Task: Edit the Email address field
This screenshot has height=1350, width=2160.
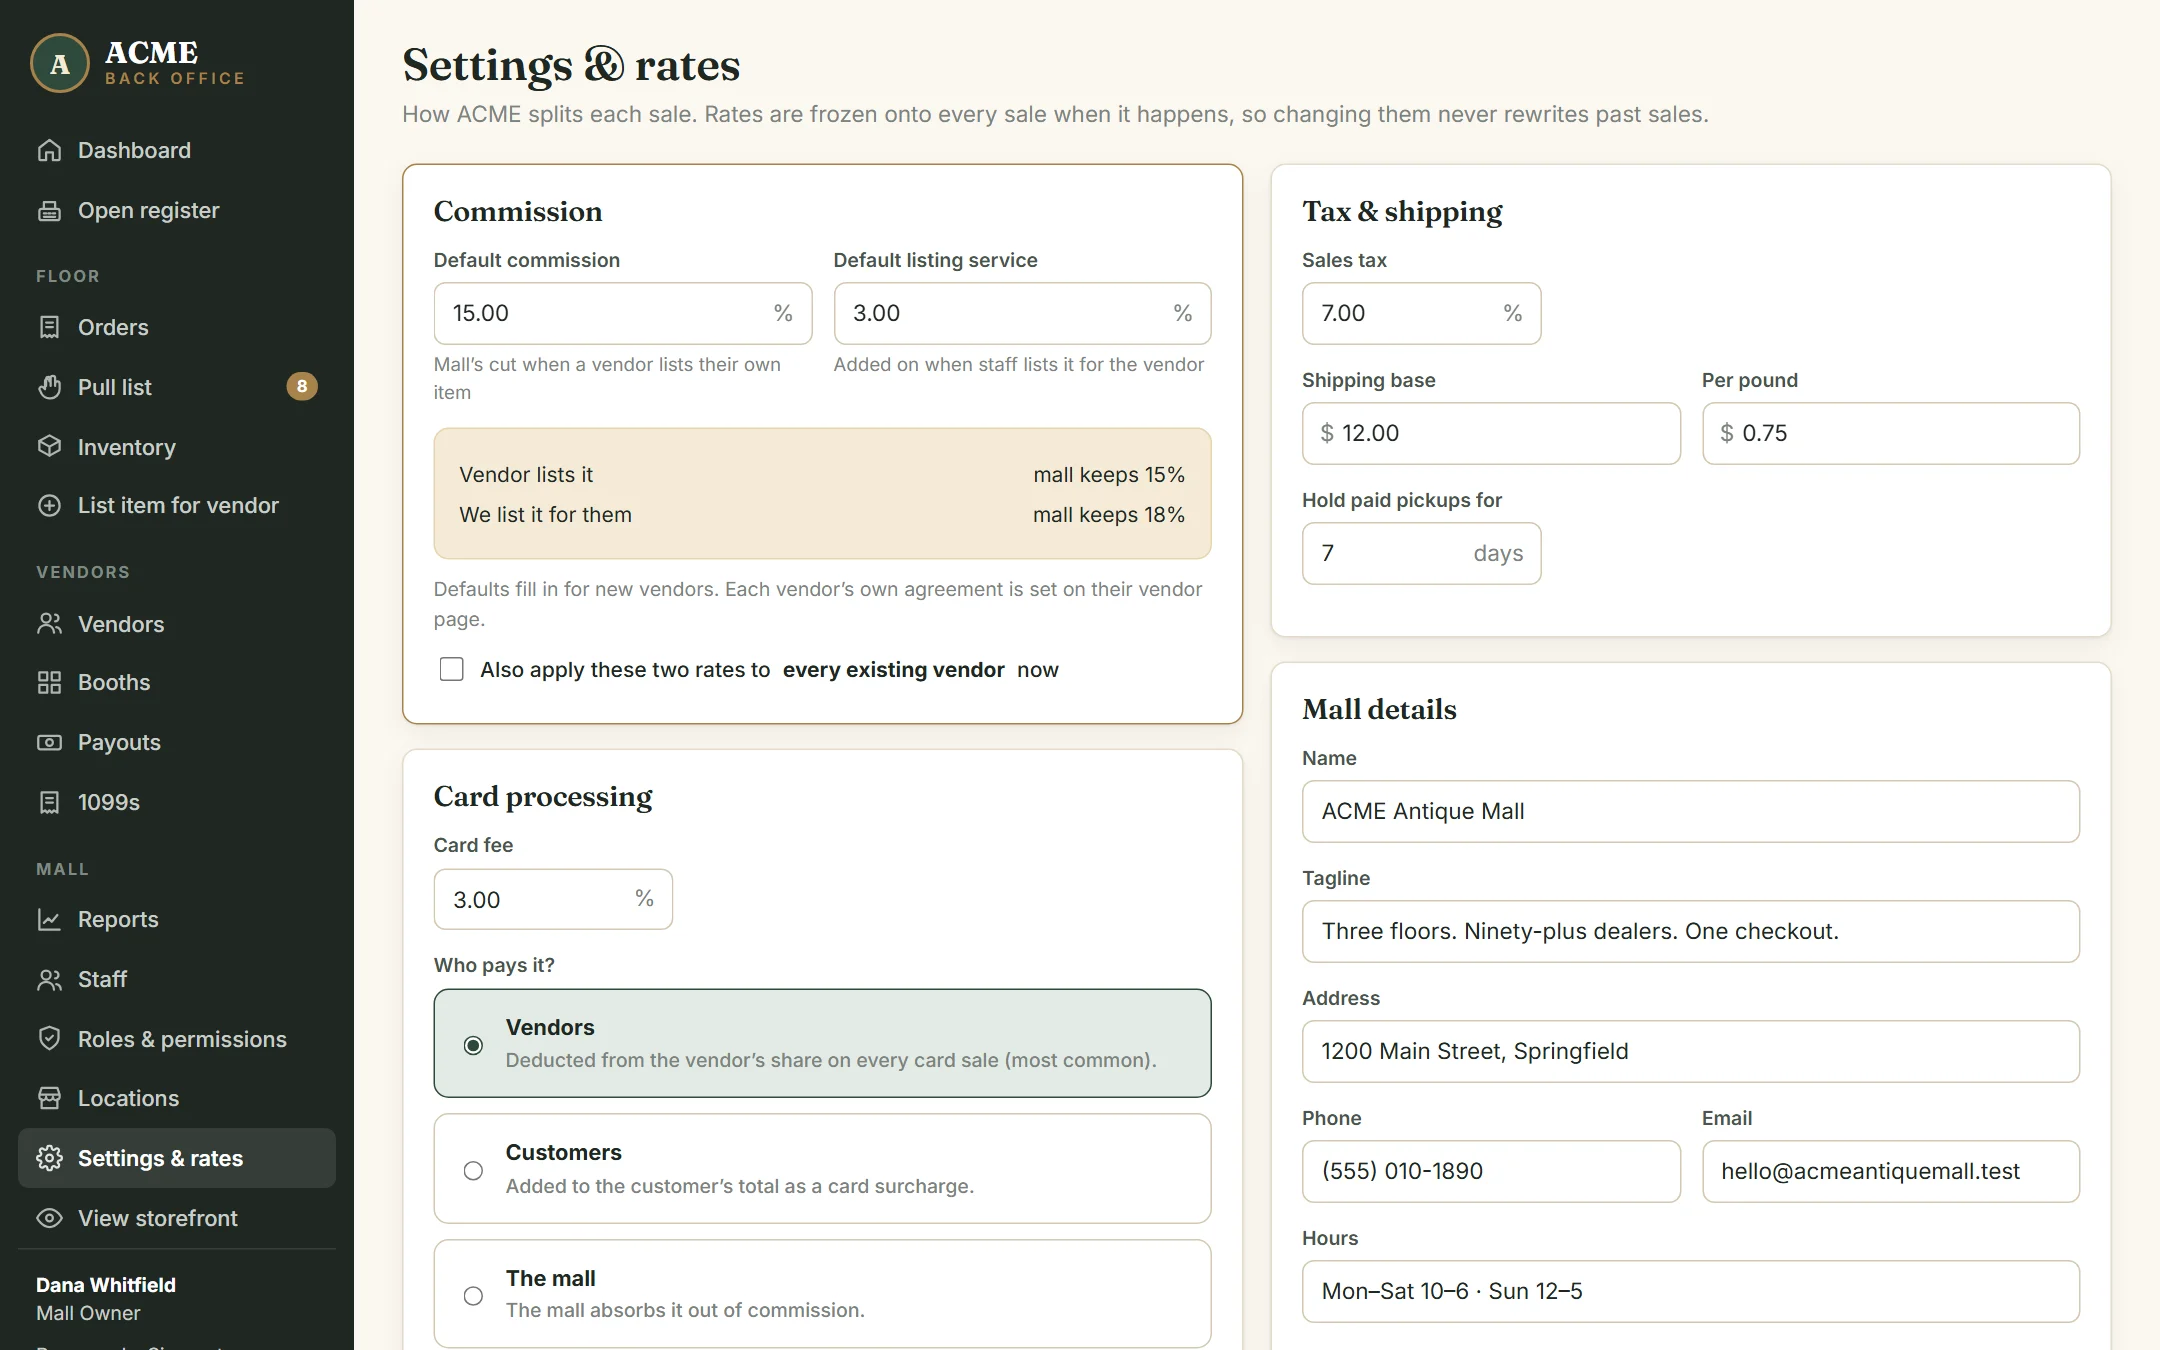Action: (x=1891, y=1171)
